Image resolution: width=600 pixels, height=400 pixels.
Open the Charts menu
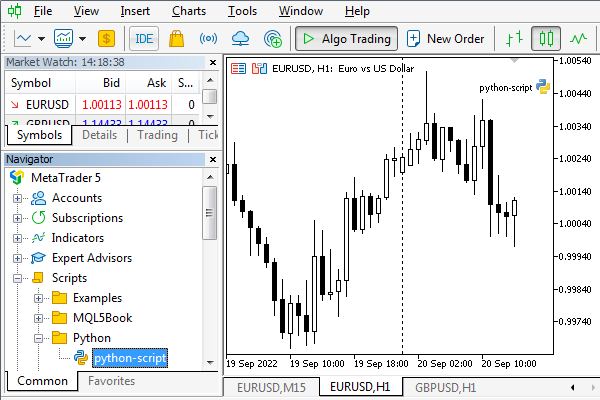(x=189, y=11)
